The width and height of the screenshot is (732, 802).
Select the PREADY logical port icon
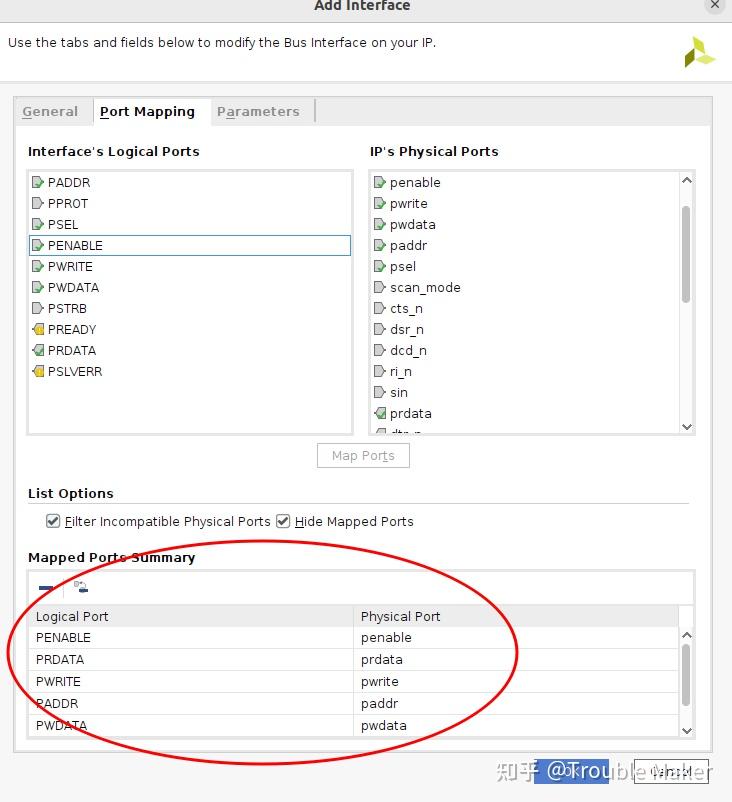click(38, 329)
